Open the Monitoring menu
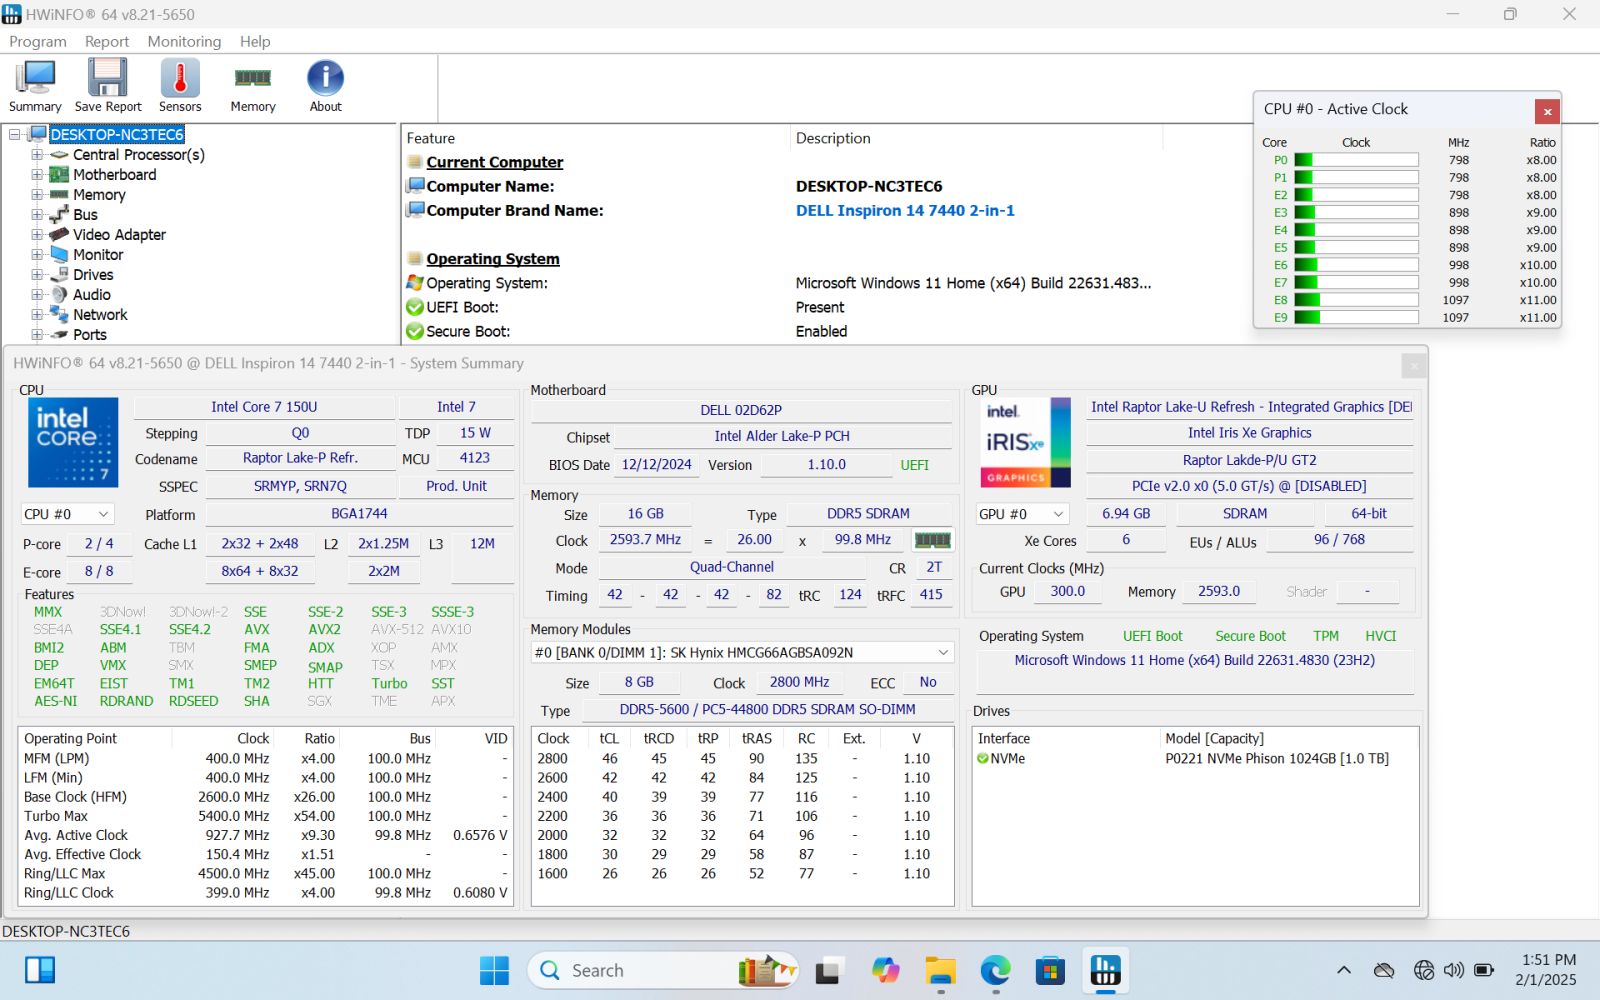Screen dimensions: 1600x1000 click(x=184, y=41)
